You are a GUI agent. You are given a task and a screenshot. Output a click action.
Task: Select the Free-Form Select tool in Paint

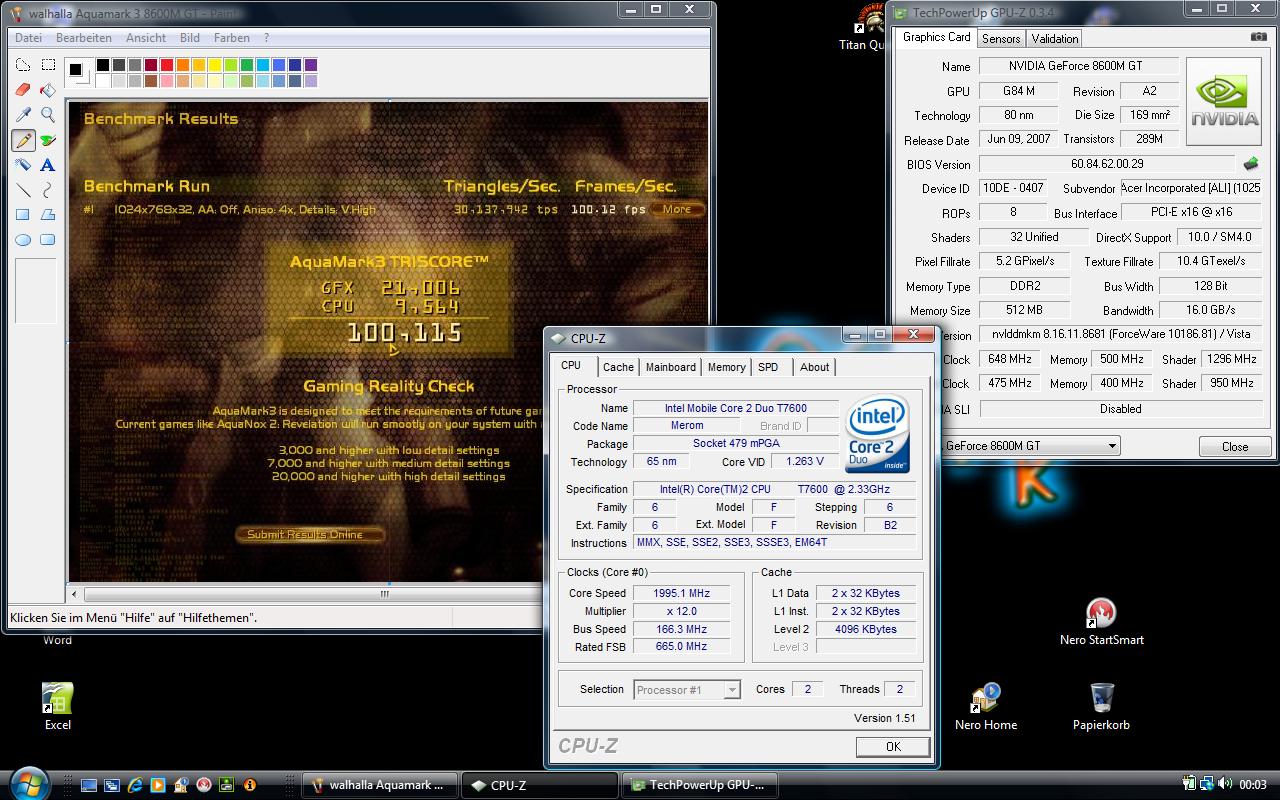[x=23, y=65]
